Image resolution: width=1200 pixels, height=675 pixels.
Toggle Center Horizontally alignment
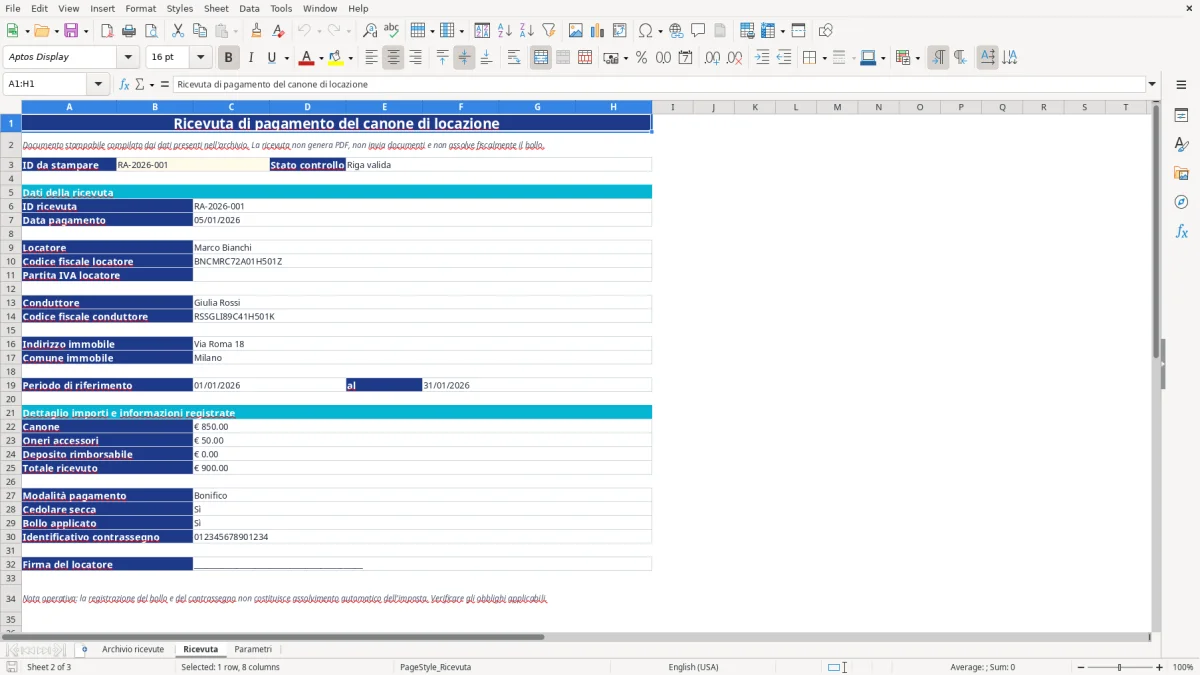(393, 58)
